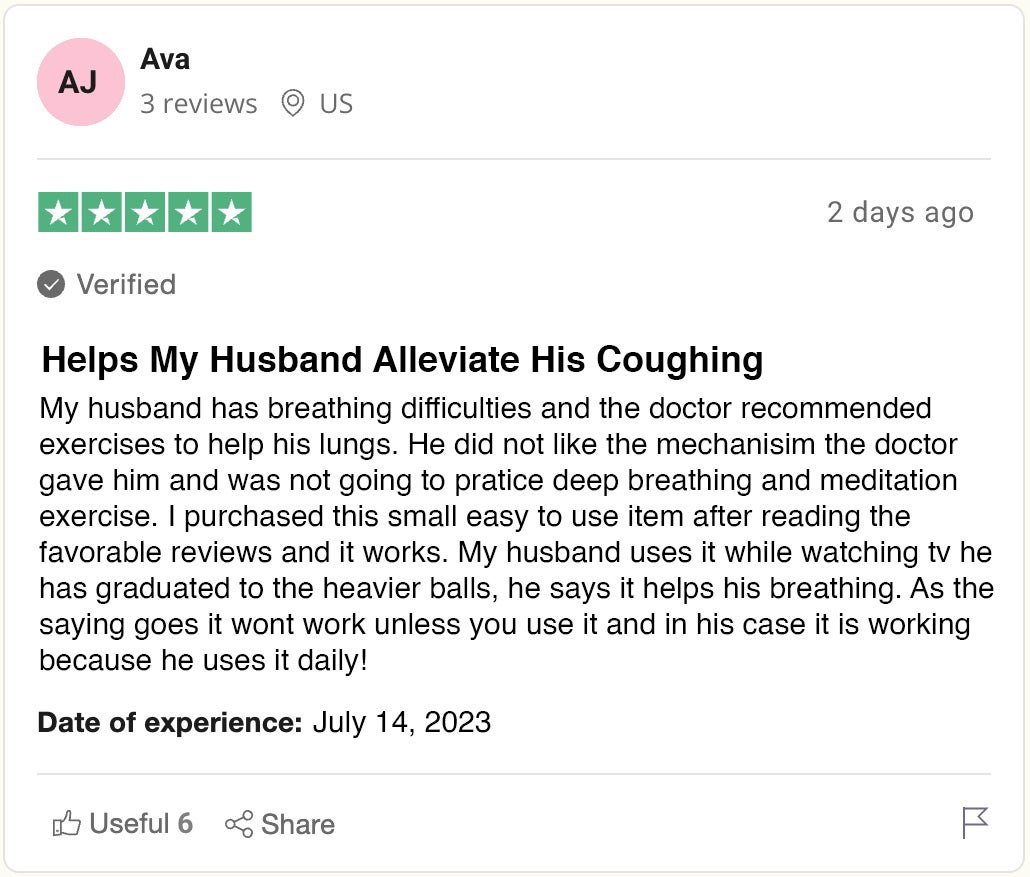The width and height of the screenshot is (1030, 877).
Task: Open reviewer name Ava
Action: click(x=165, y=59)
